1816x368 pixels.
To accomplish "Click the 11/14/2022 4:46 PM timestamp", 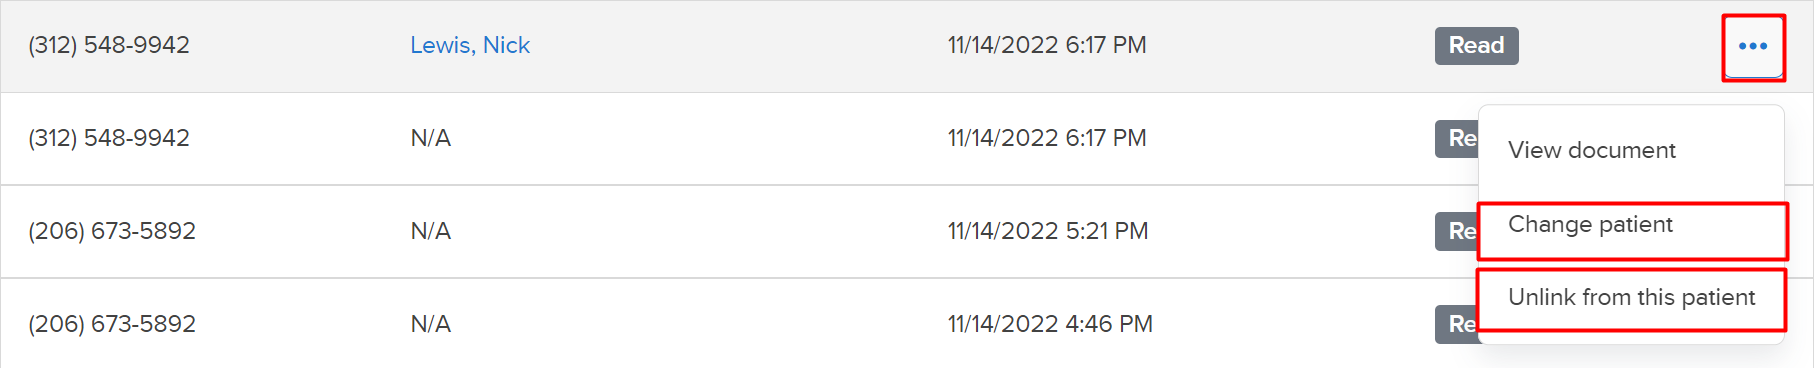I will (x=1050, y=324).
